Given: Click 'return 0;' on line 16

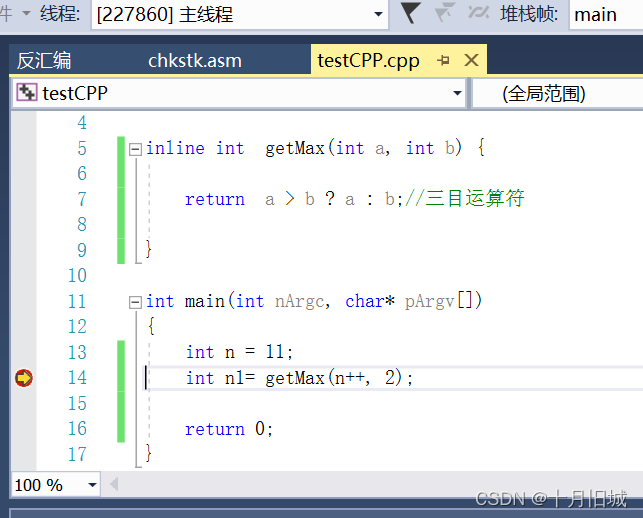Looking at the screenshot, I should pos(229,429).
